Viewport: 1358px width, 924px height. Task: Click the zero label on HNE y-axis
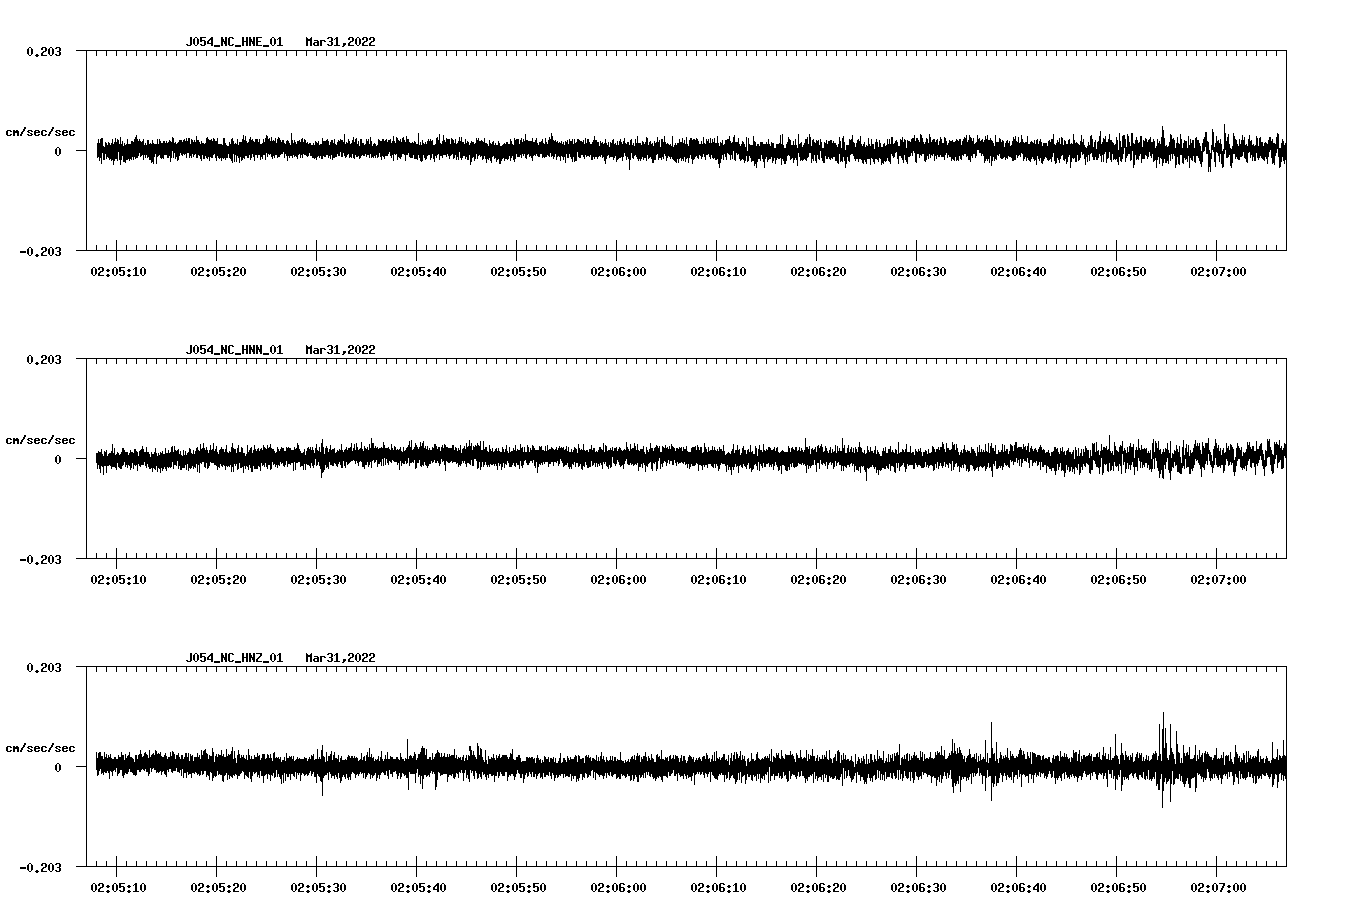(58, 151)
